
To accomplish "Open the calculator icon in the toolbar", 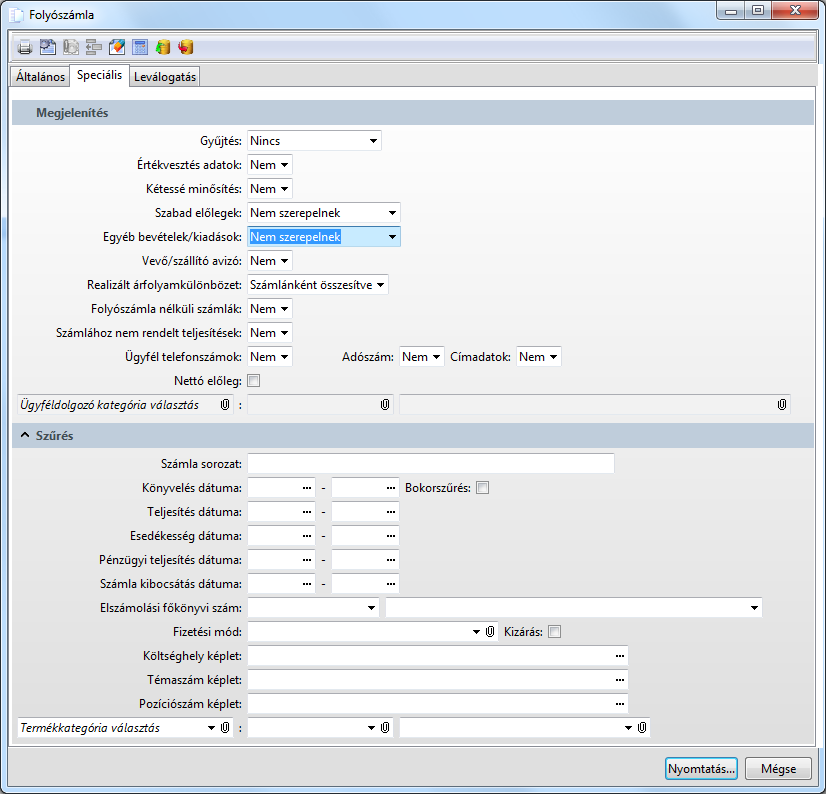I will click(x=140, y=47).
